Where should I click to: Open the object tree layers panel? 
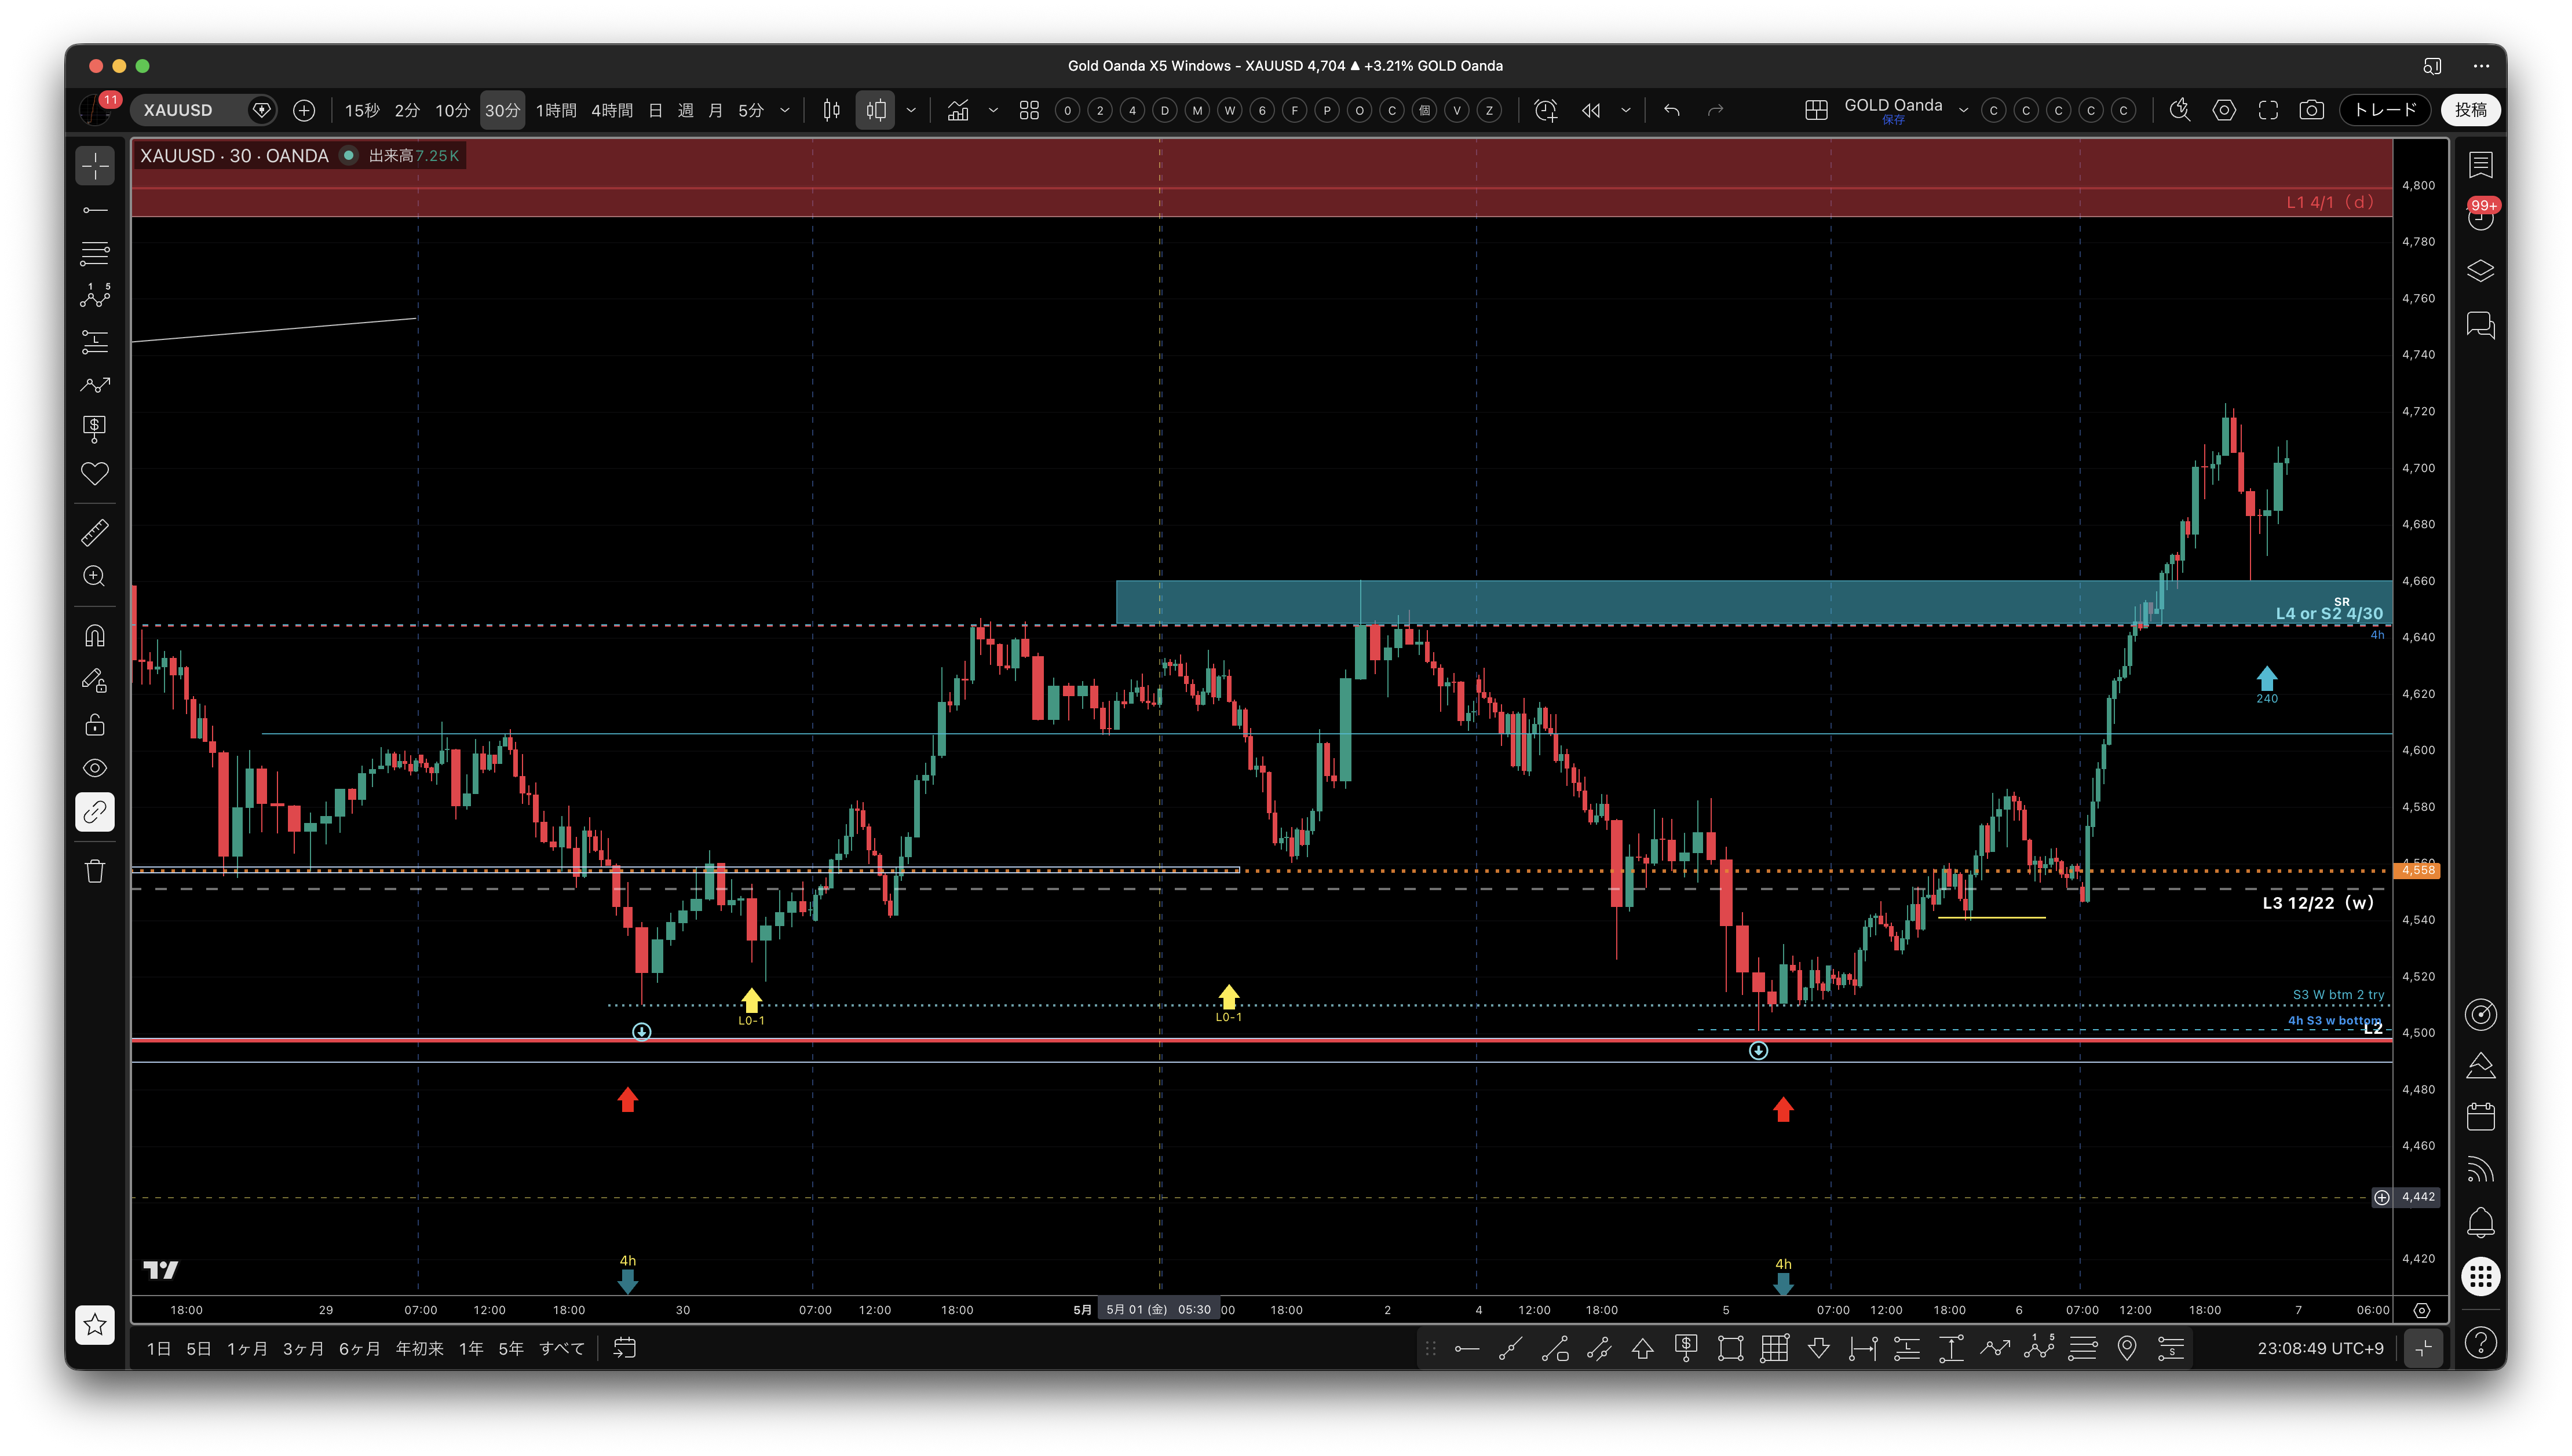2481,271
